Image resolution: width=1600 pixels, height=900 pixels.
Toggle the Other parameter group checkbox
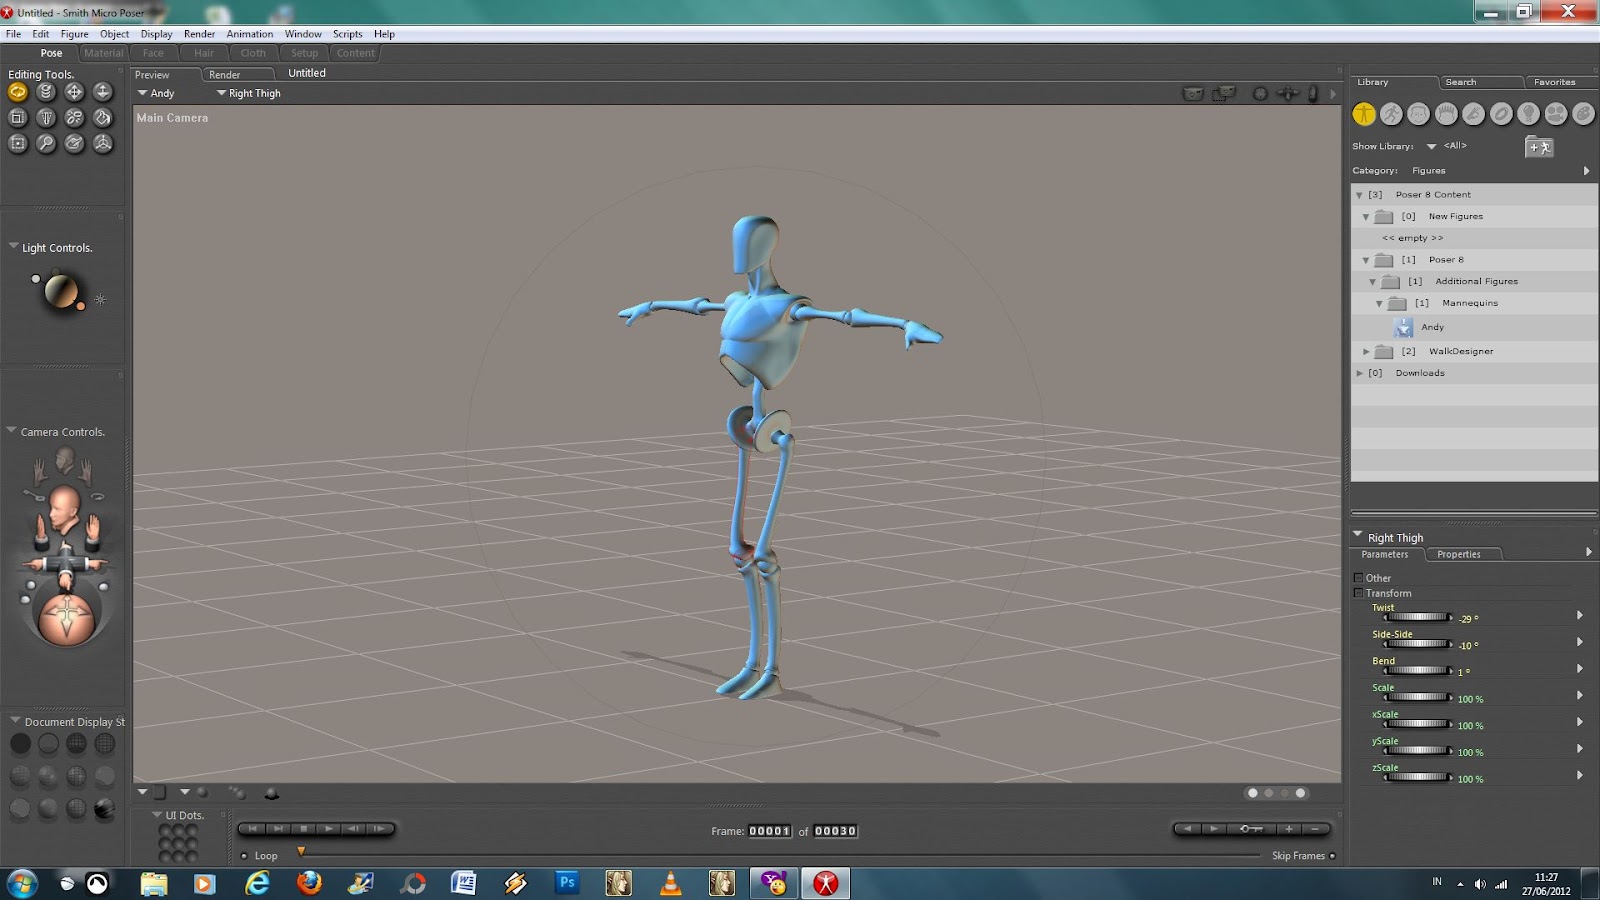tap(1359, 578)
